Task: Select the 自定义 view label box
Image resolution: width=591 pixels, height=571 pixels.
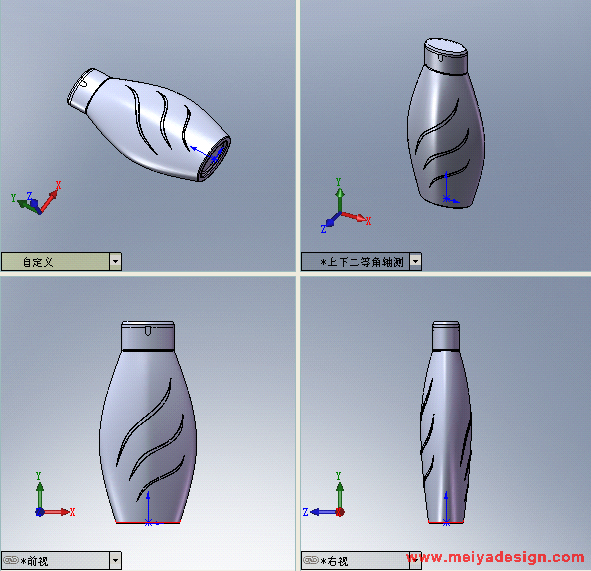Action: pyautogui.click(x=56, y=261)
